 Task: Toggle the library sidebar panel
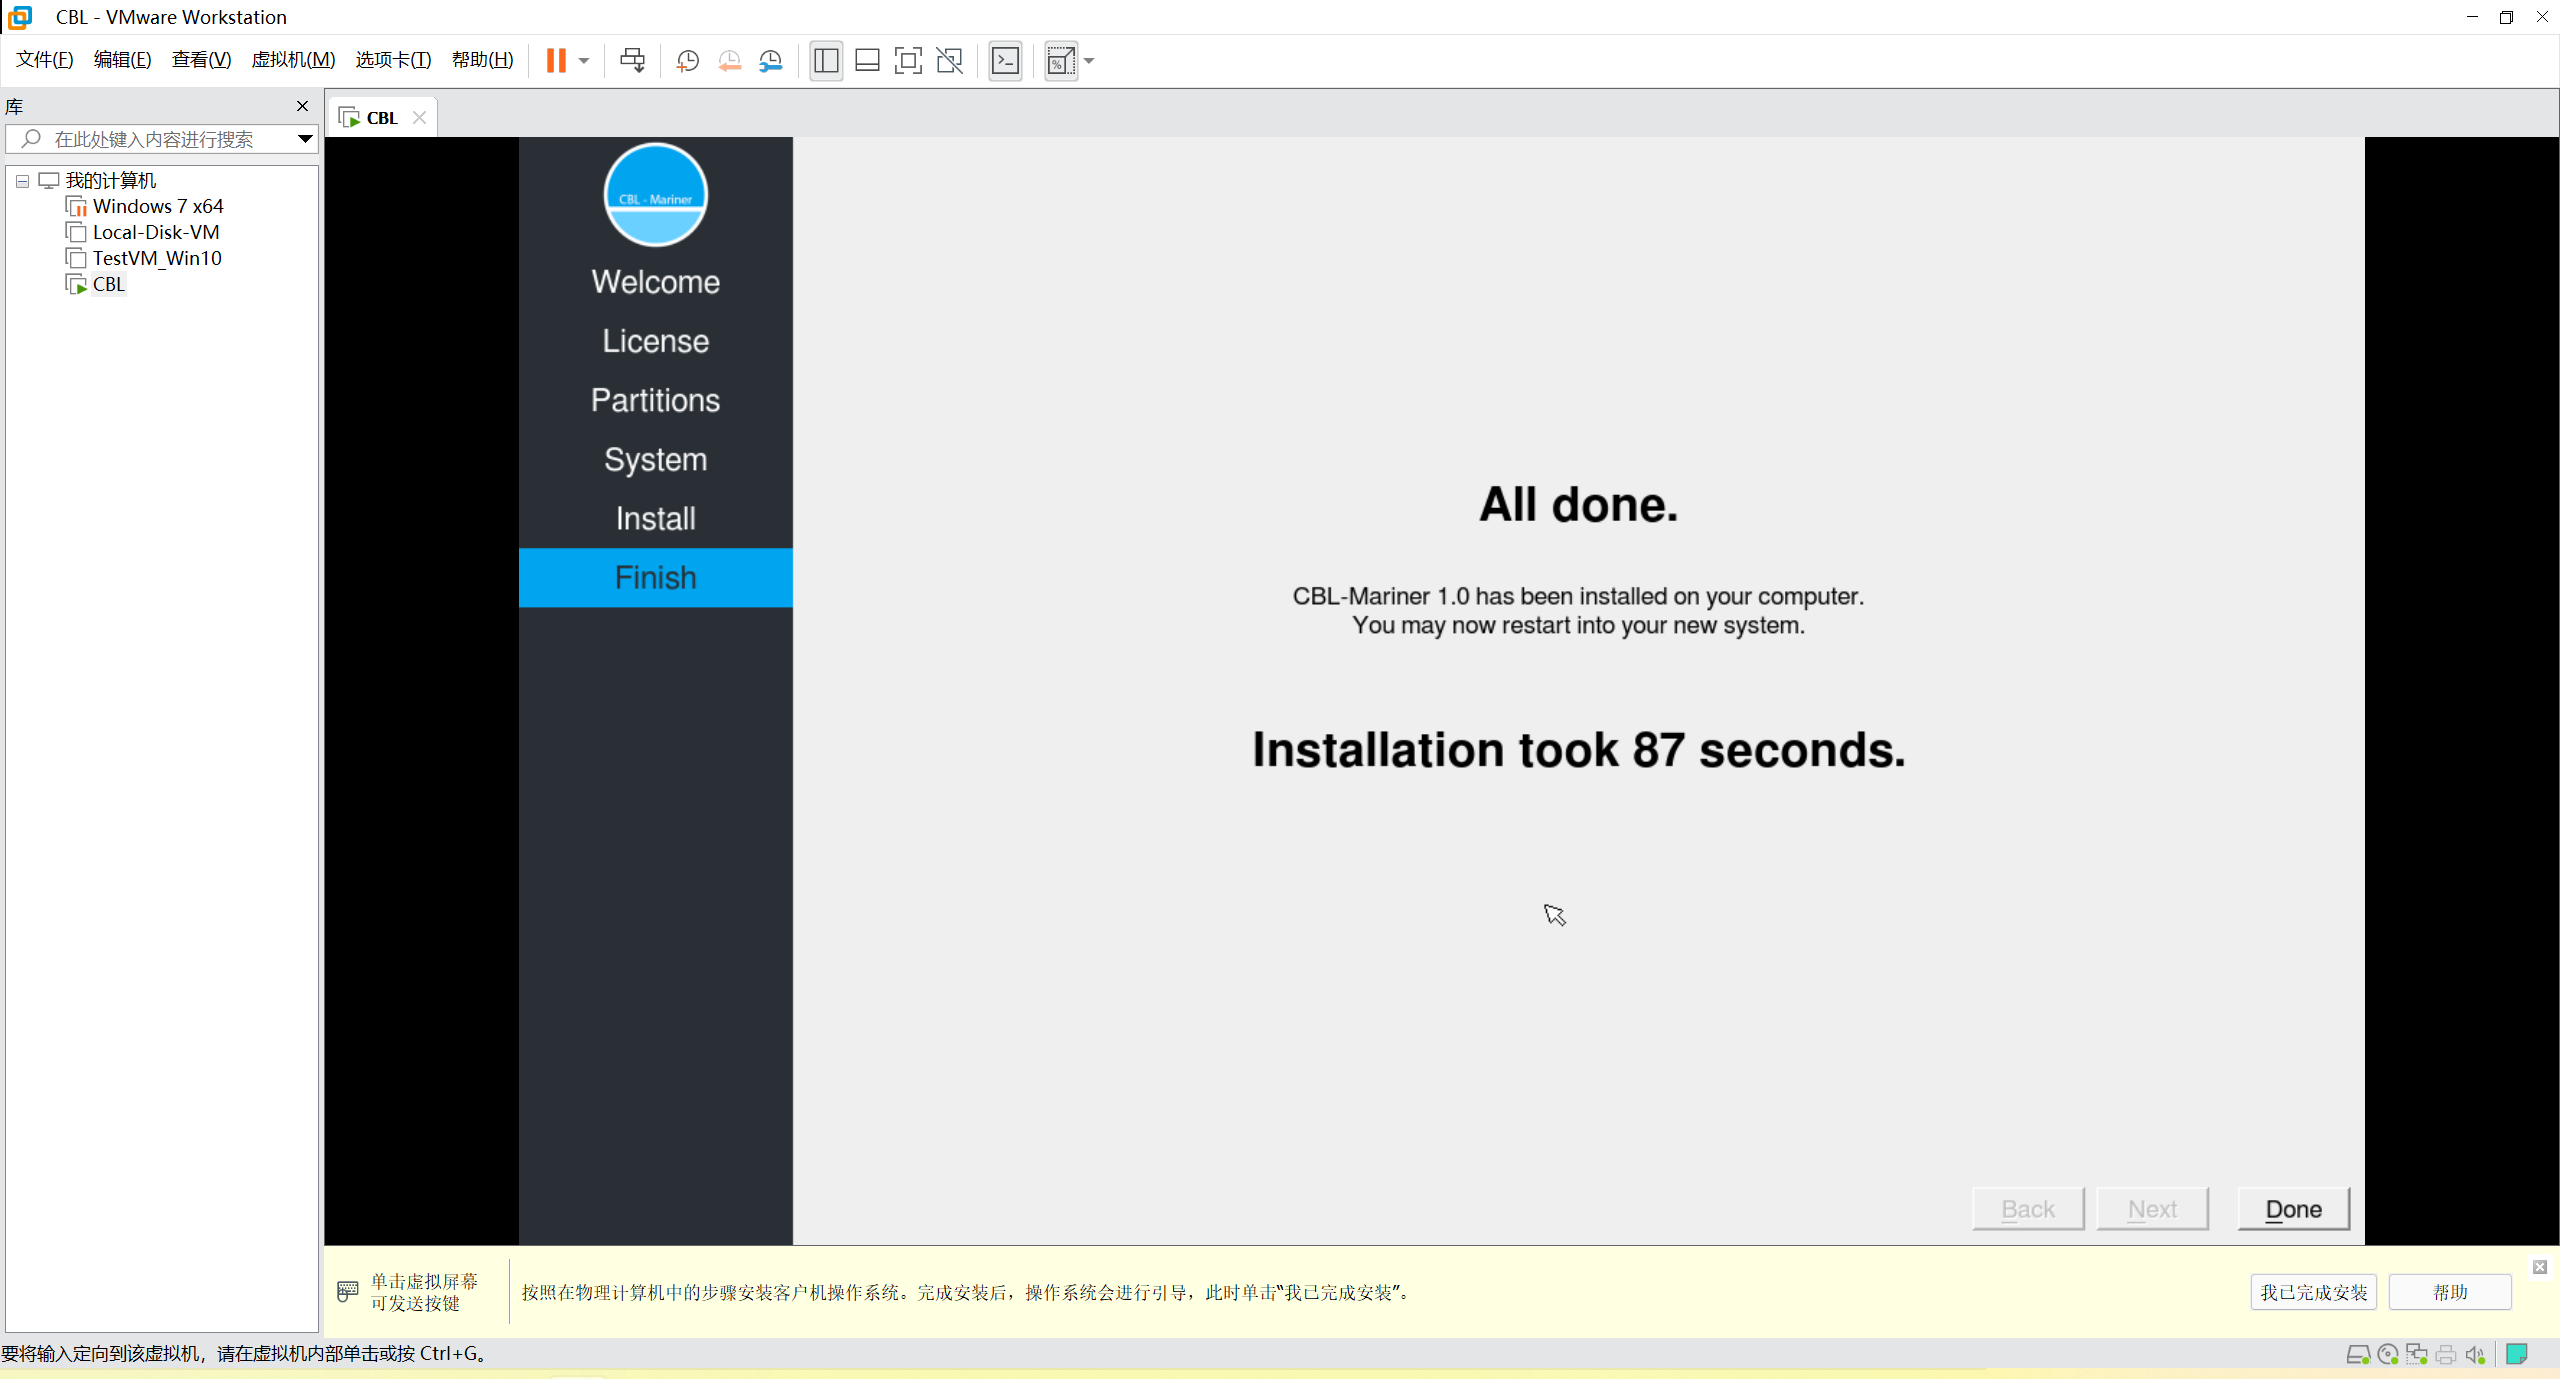coord(826,61)
